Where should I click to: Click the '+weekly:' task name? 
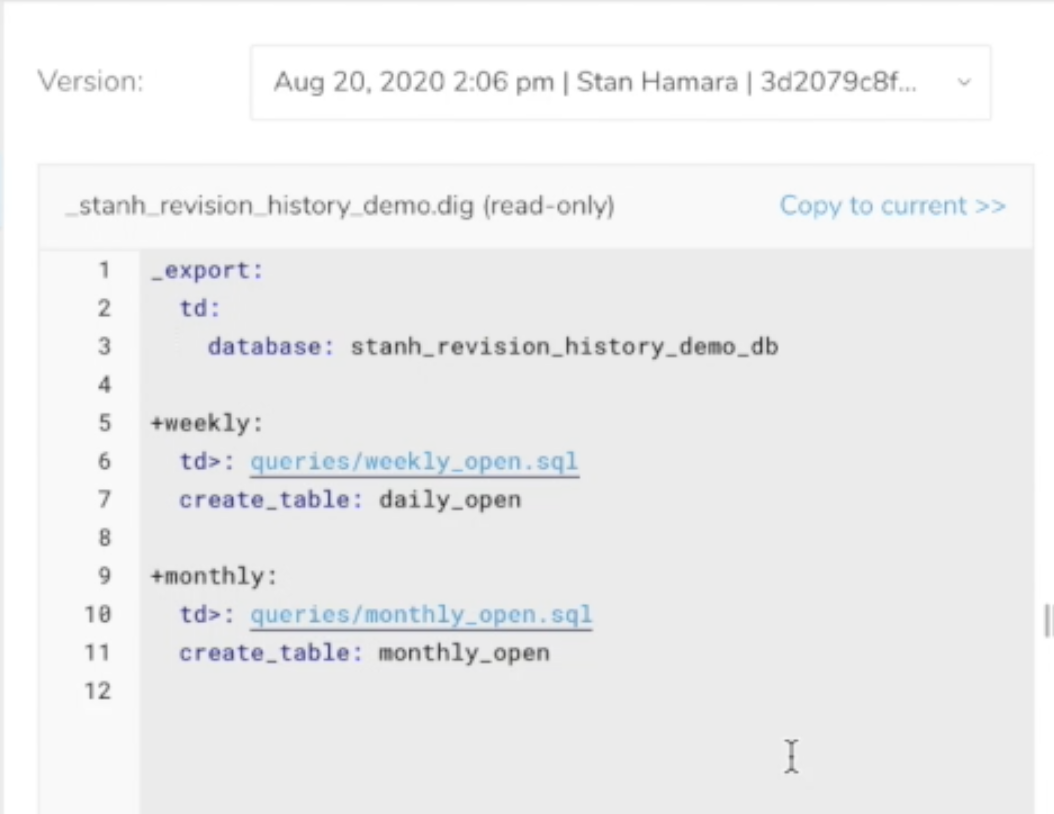207,423
